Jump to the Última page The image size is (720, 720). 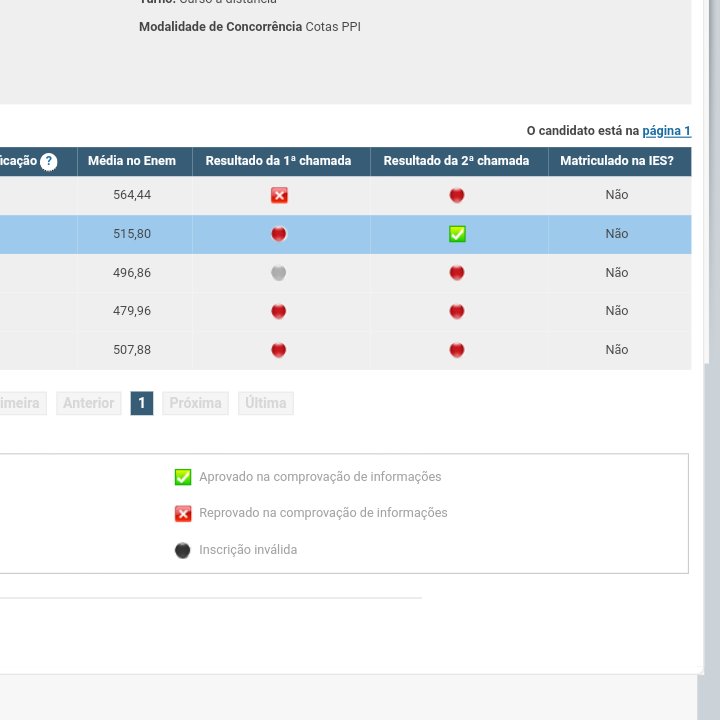click(x=266, y=403)
